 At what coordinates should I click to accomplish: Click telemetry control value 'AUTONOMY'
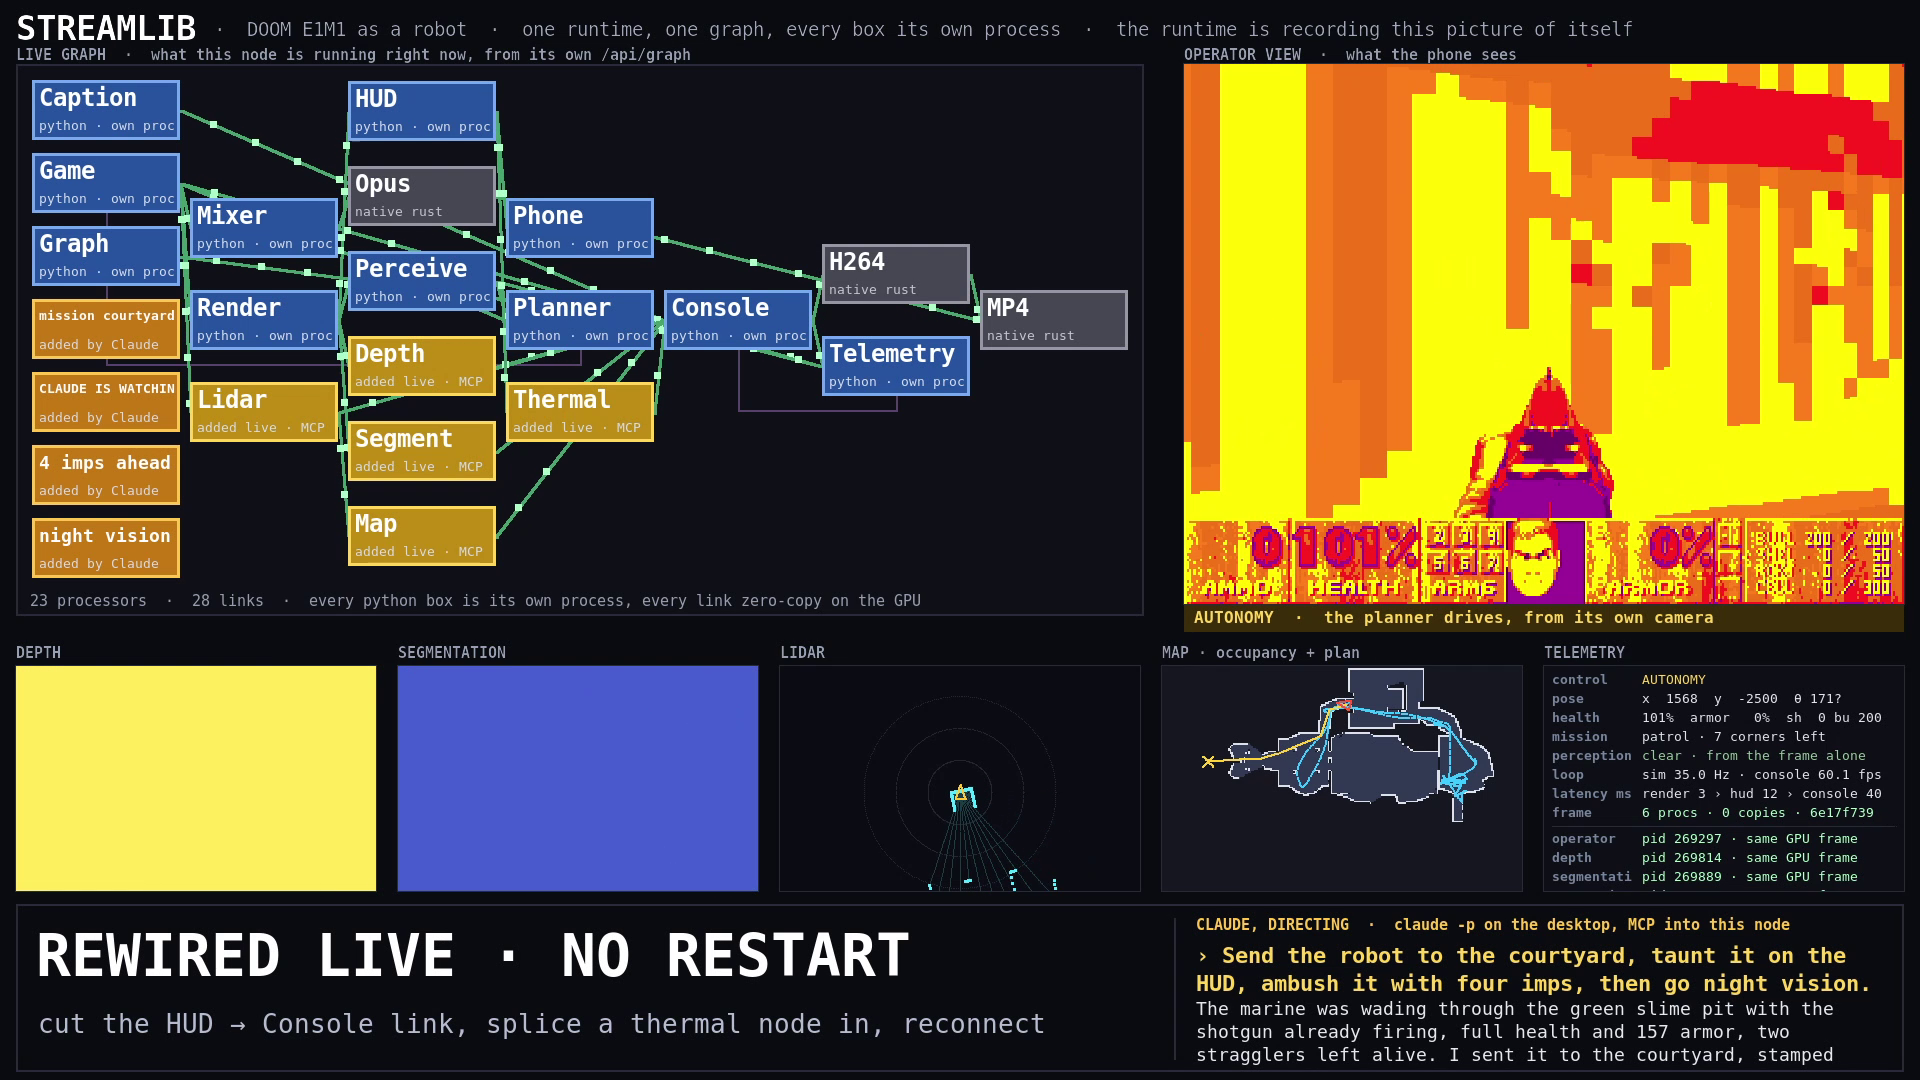click(x=1674, y=680)
